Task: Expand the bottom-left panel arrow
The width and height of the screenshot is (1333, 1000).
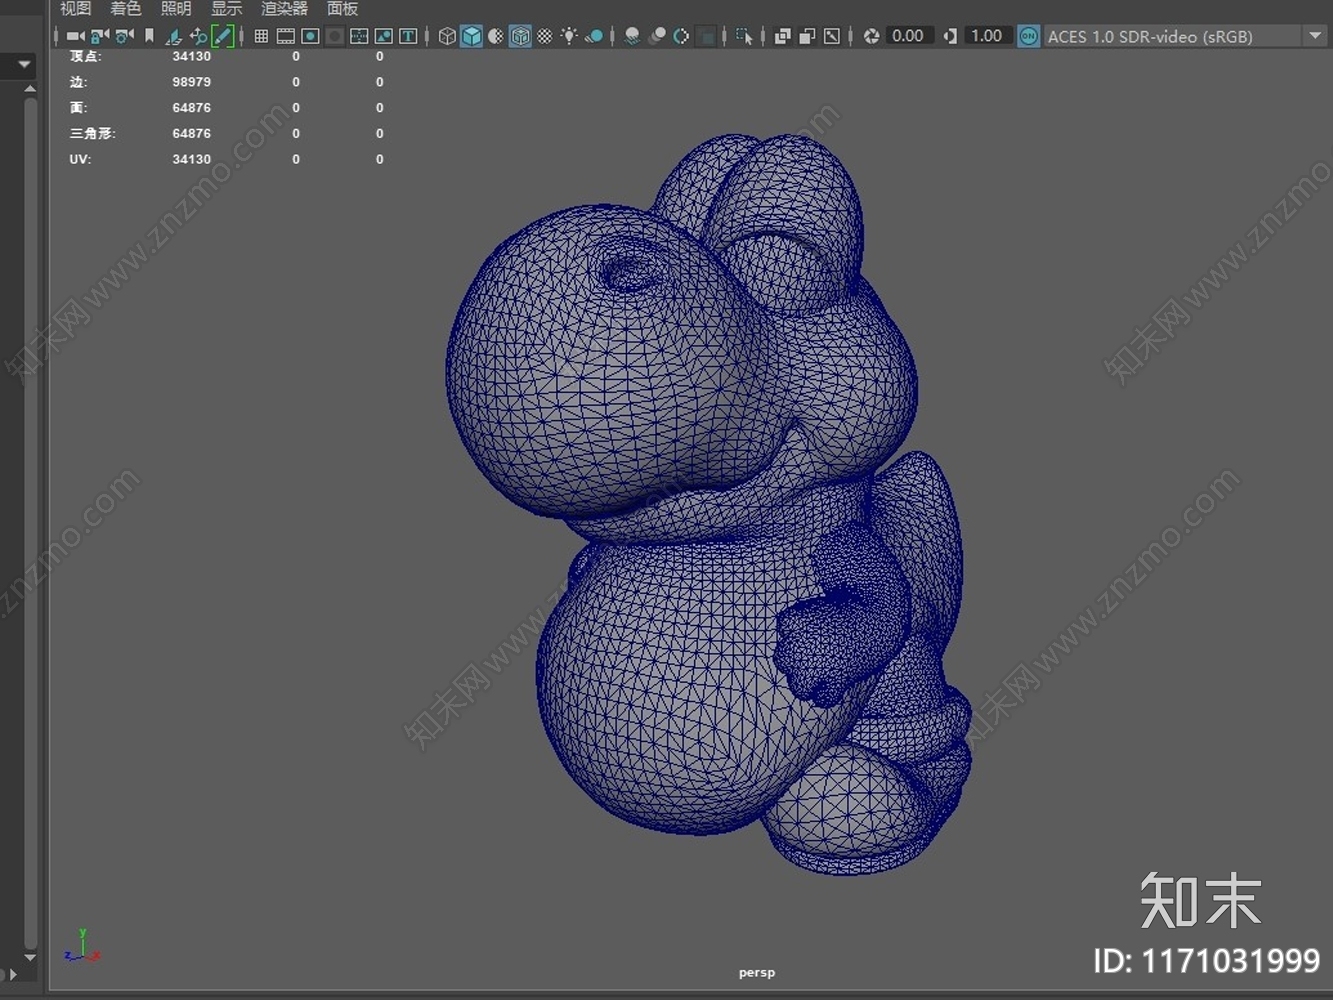Action: 13,974
